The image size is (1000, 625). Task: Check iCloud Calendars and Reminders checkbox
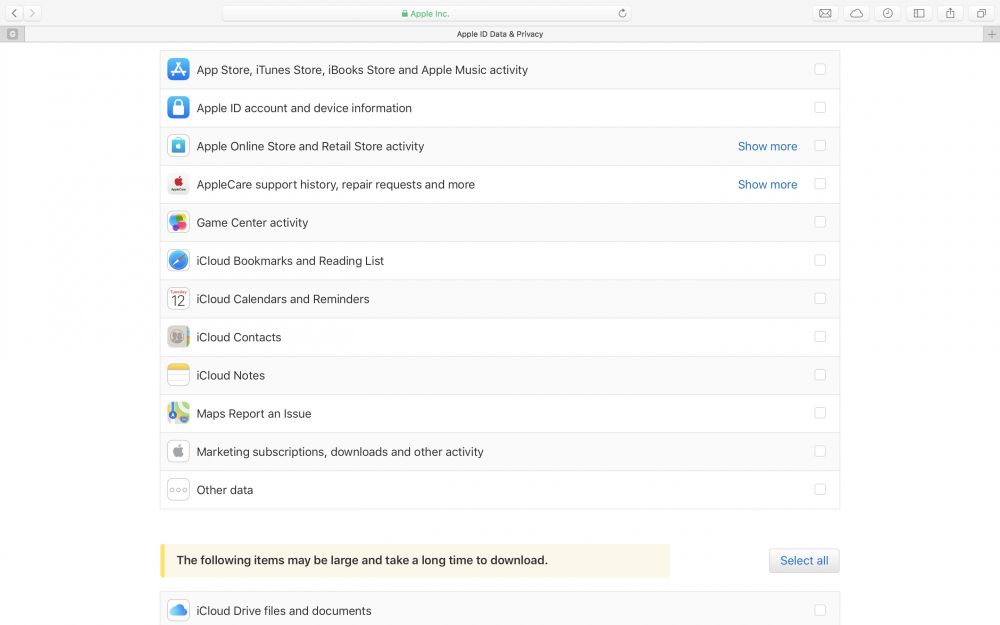coord(820,298)
